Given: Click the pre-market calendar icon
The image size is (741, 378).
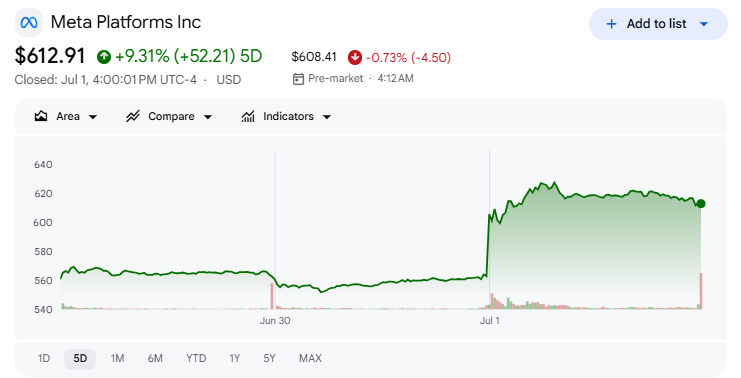Looking at the screenshot, I should pos(298,79).
